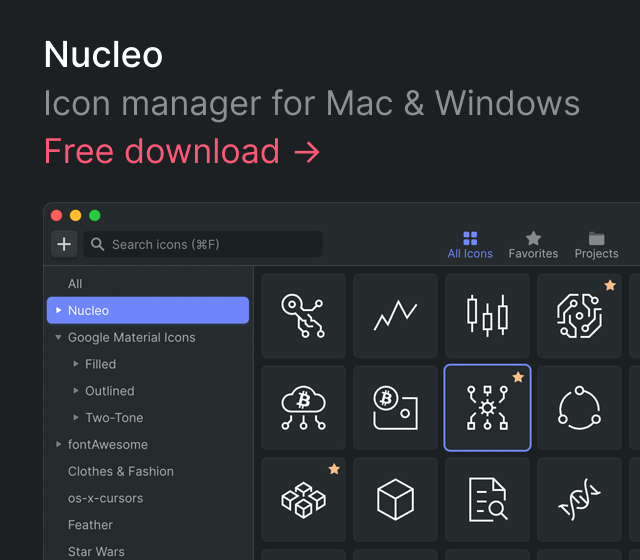
Task: Expand the Nucleo disclosure triangle
Action: pyautogui.click(x=58, y=310)
